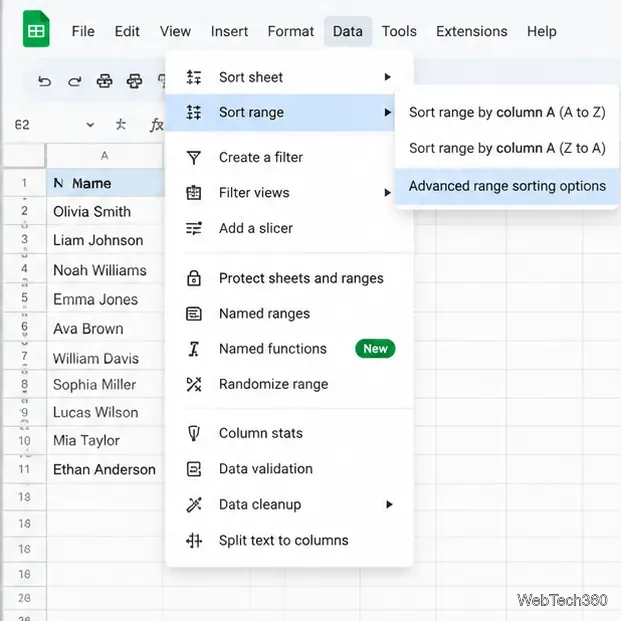Open the Data menu
621x621 pixels.
348,31
